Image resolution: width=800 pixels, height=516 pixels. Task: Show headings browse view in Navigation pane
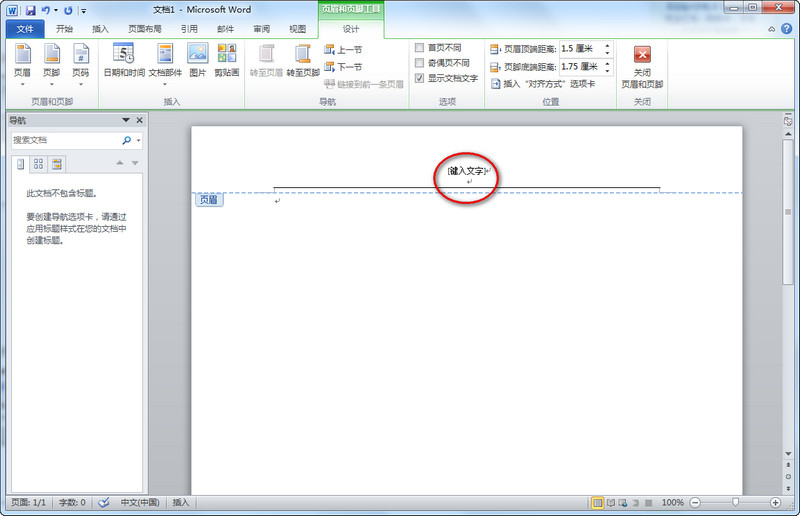click(20, 164)
